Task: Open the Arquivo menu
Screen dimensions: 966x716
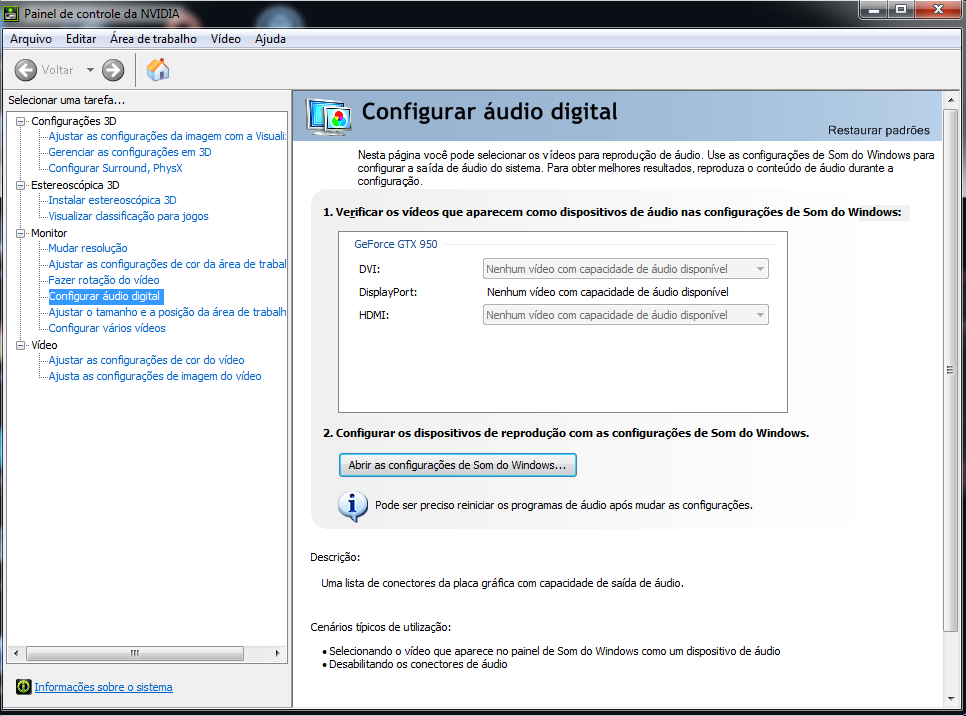Action: (31, 39)
